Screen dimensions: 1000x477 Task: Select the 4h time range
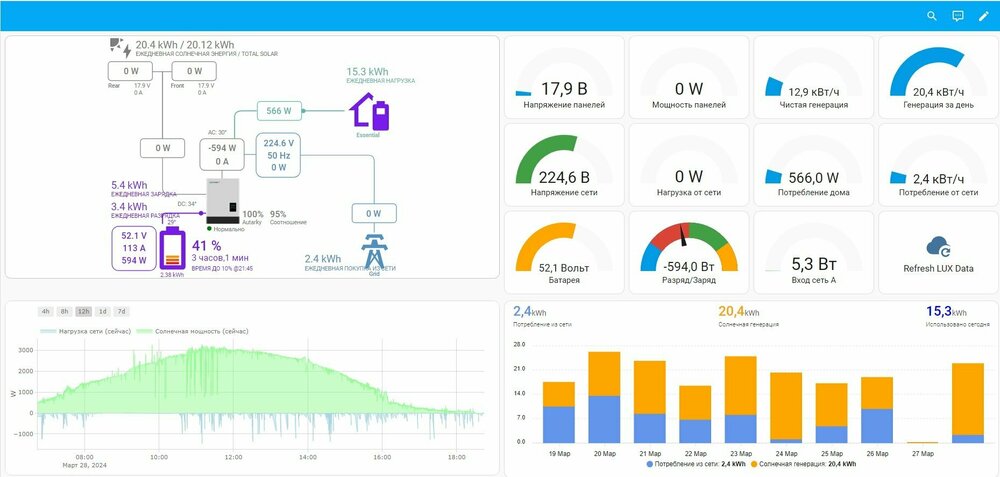[x=46, y=311]
